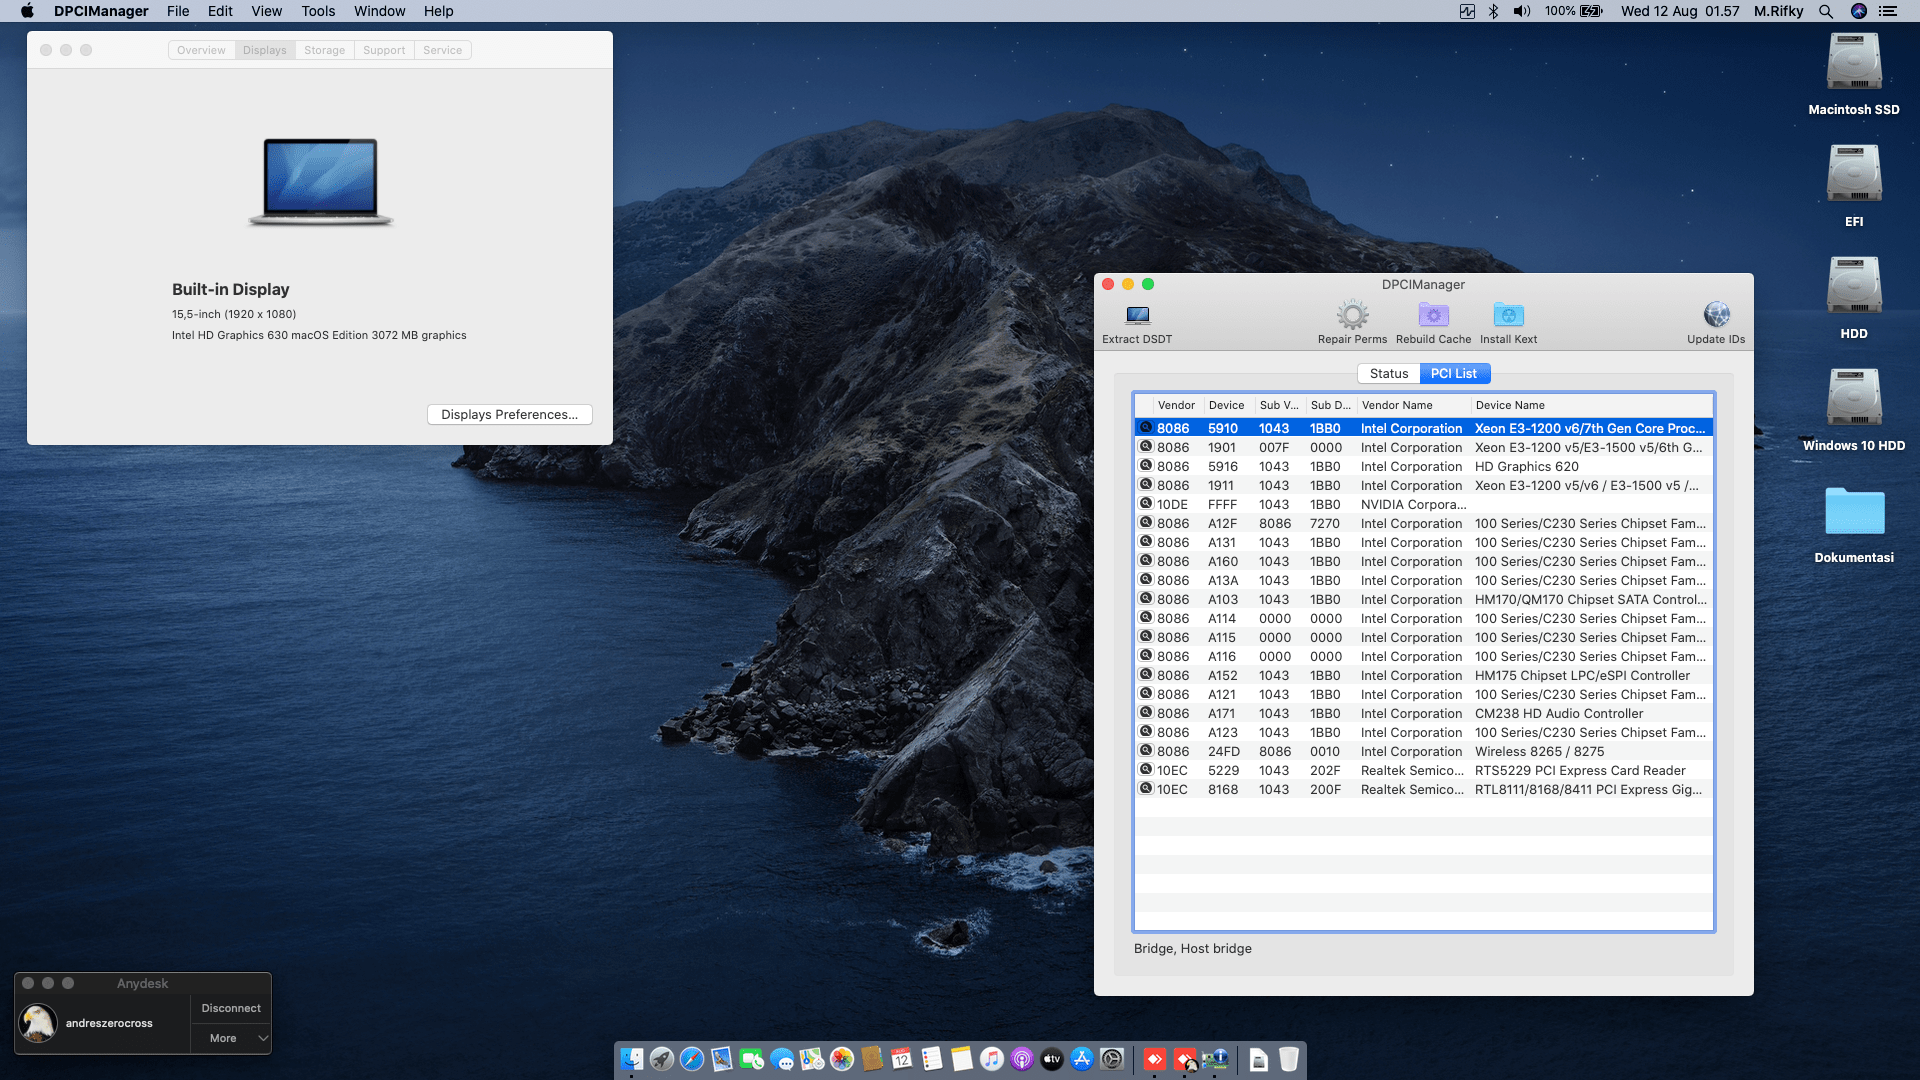Click the Repair Perms gear icon

[1352, 316]
